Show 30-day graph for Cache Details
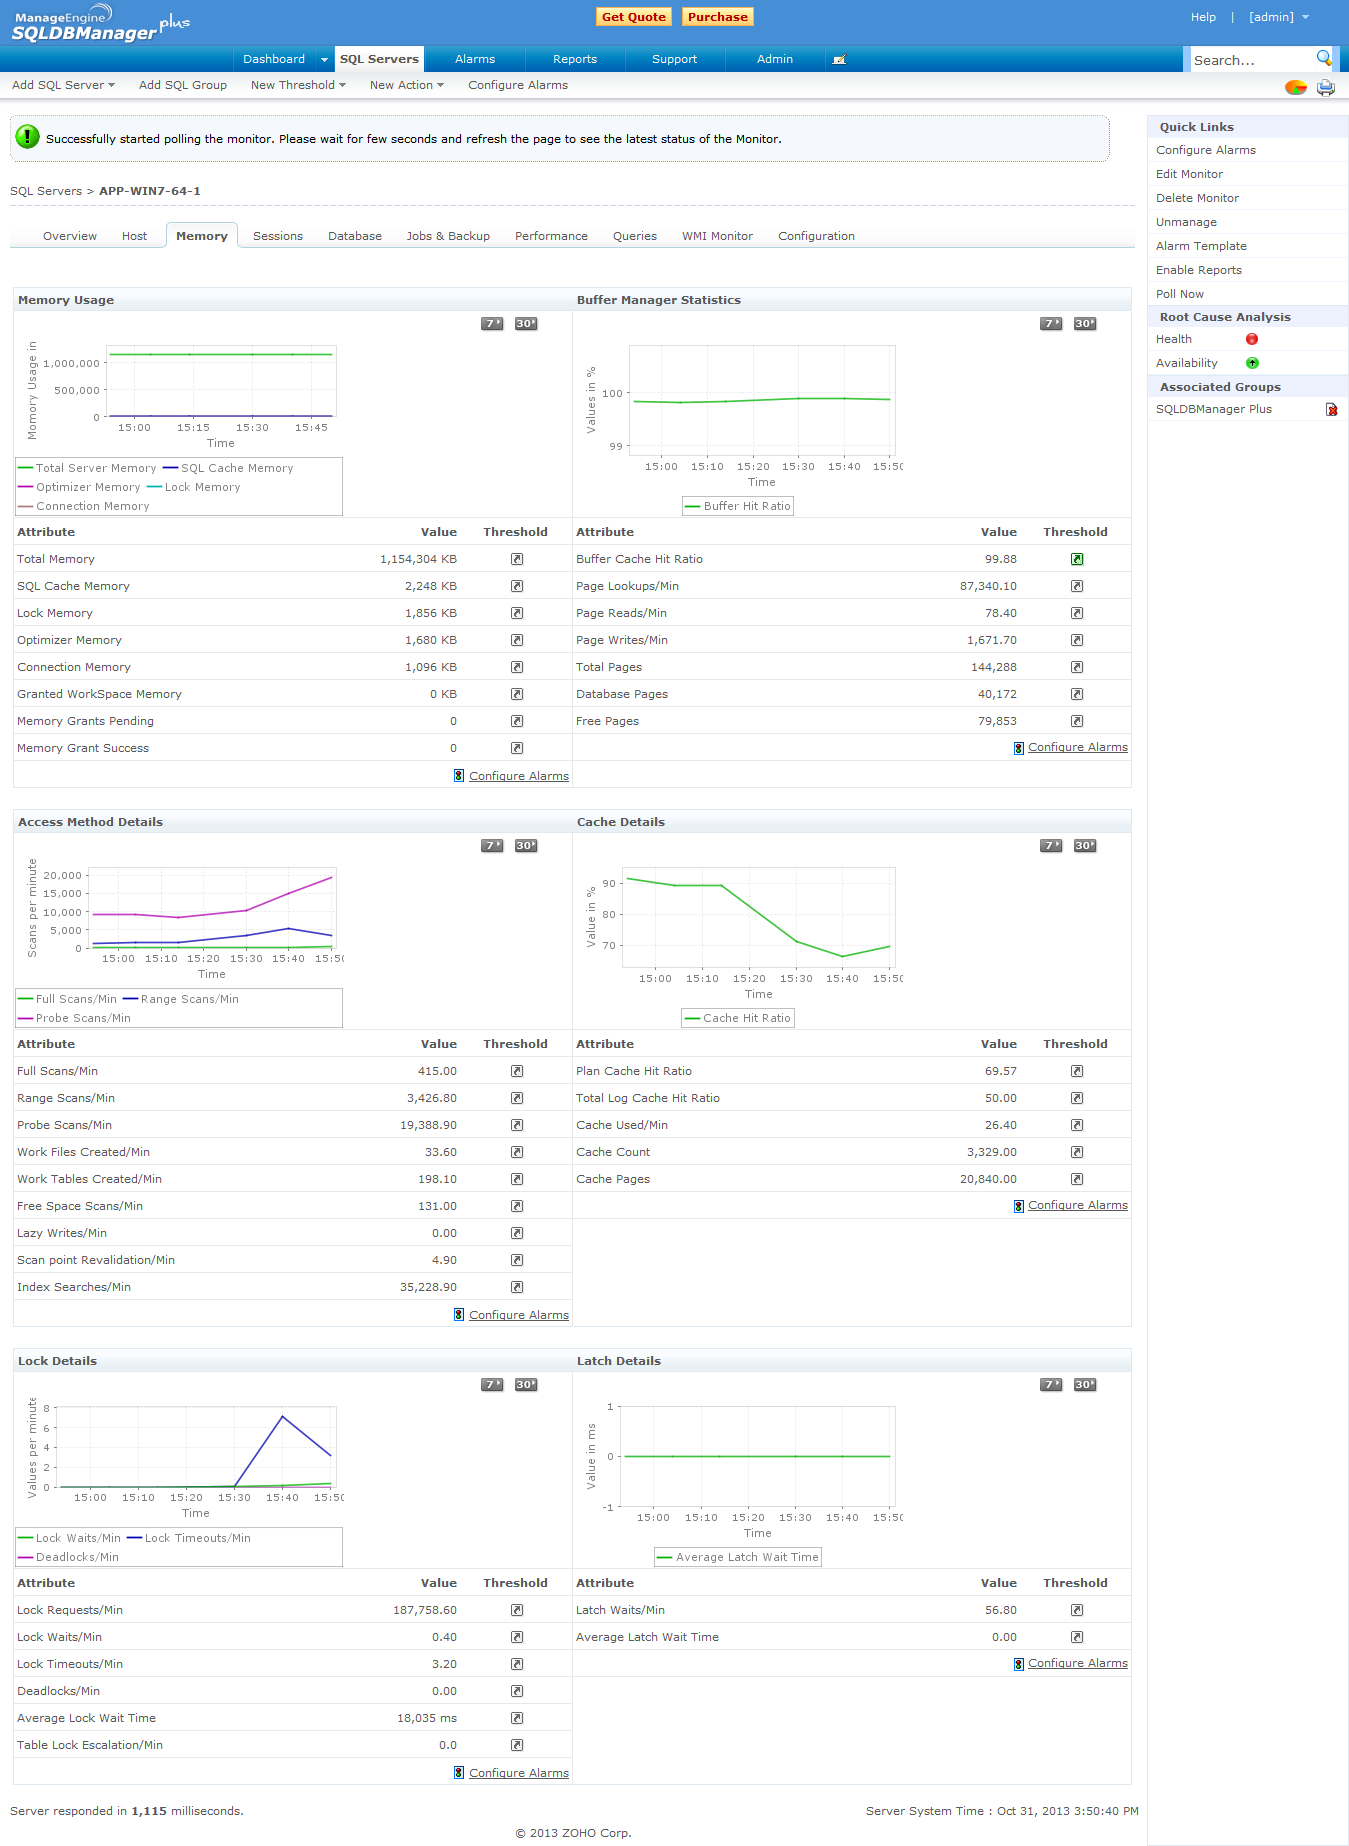 click(x=1084, y=846)
